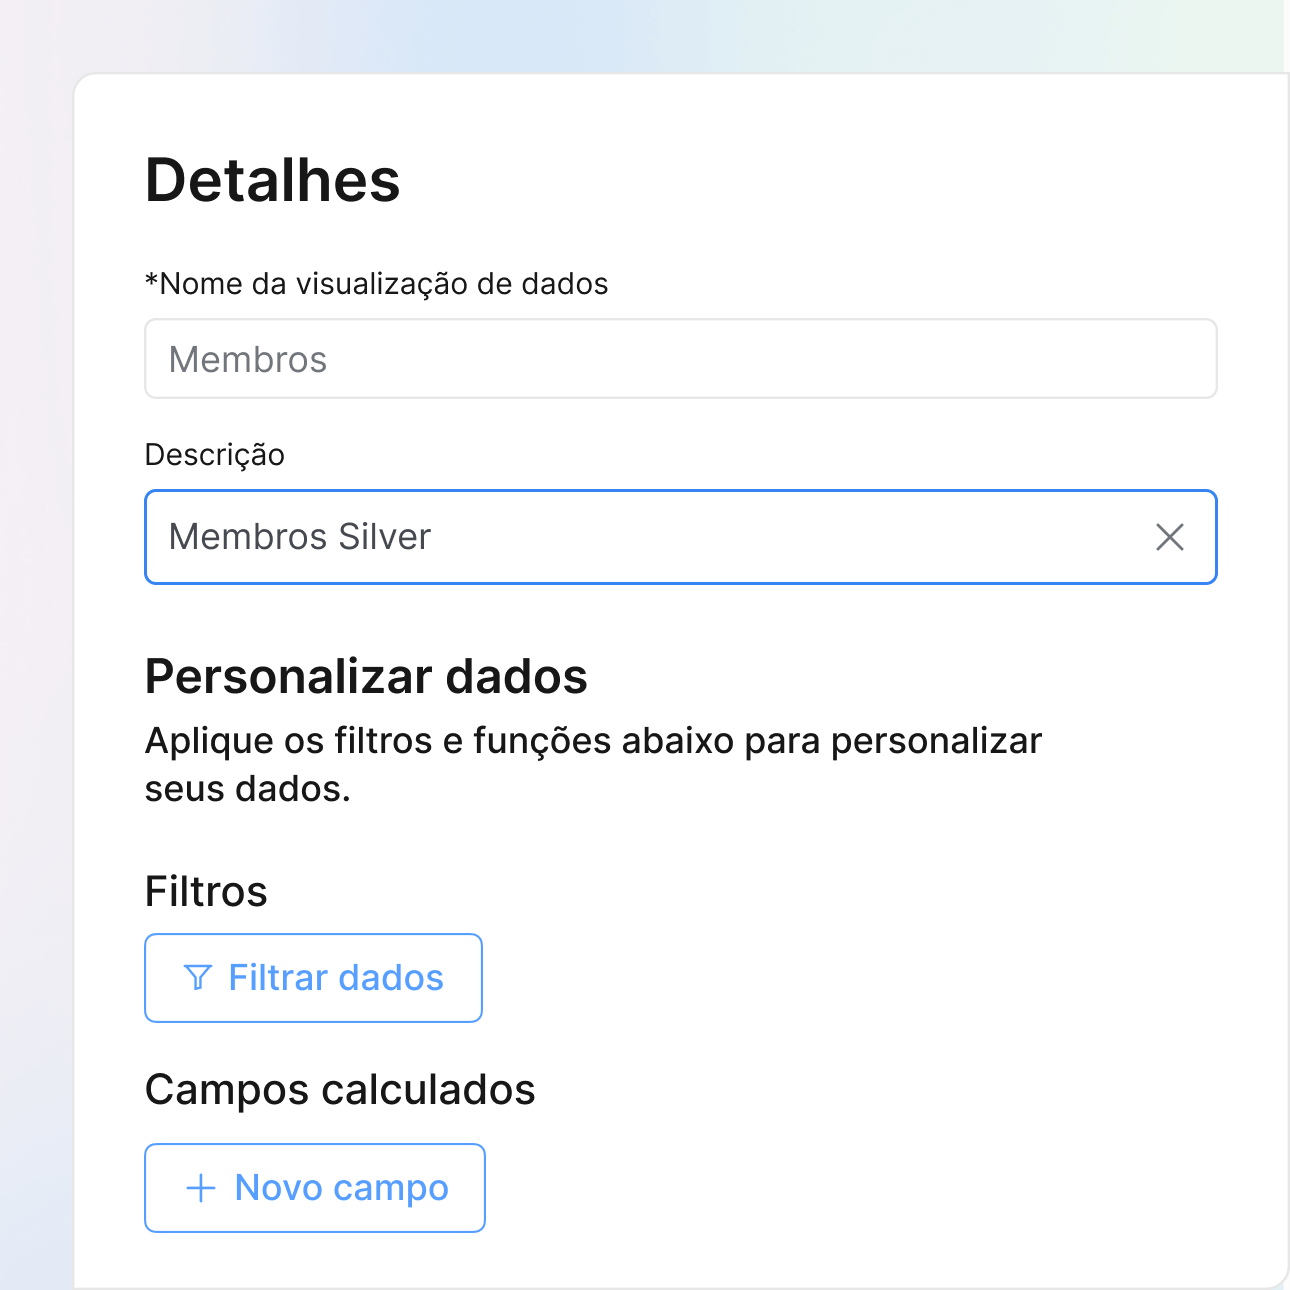This screenshot has width=1290, height=1290.
Task: Click the 'seus dados.' line of help text
Action: 248,790
